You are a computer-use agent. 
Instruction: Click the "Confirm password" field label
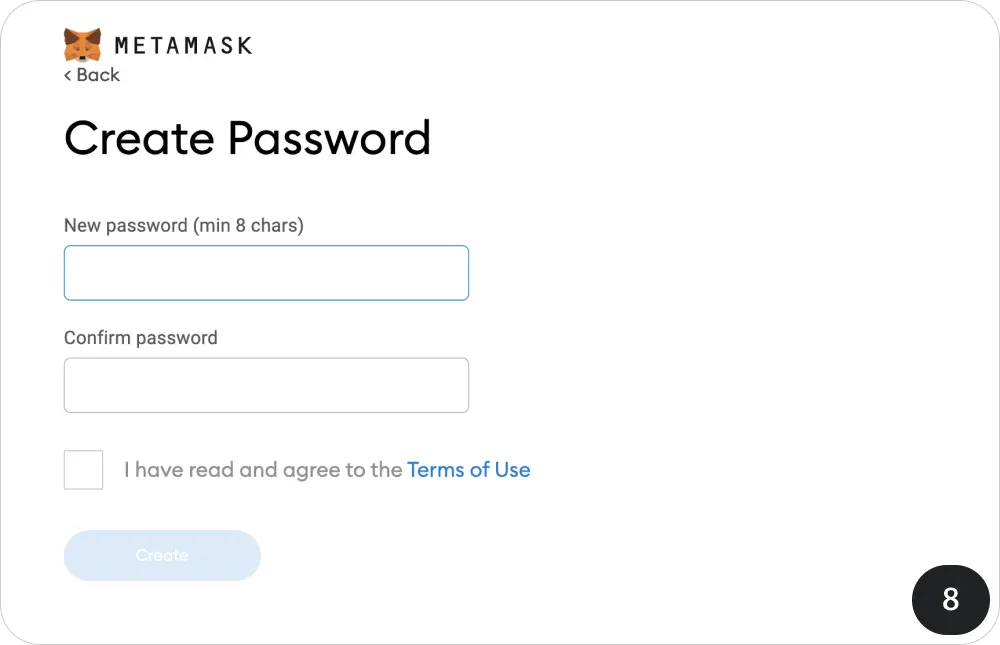point(141,338)
